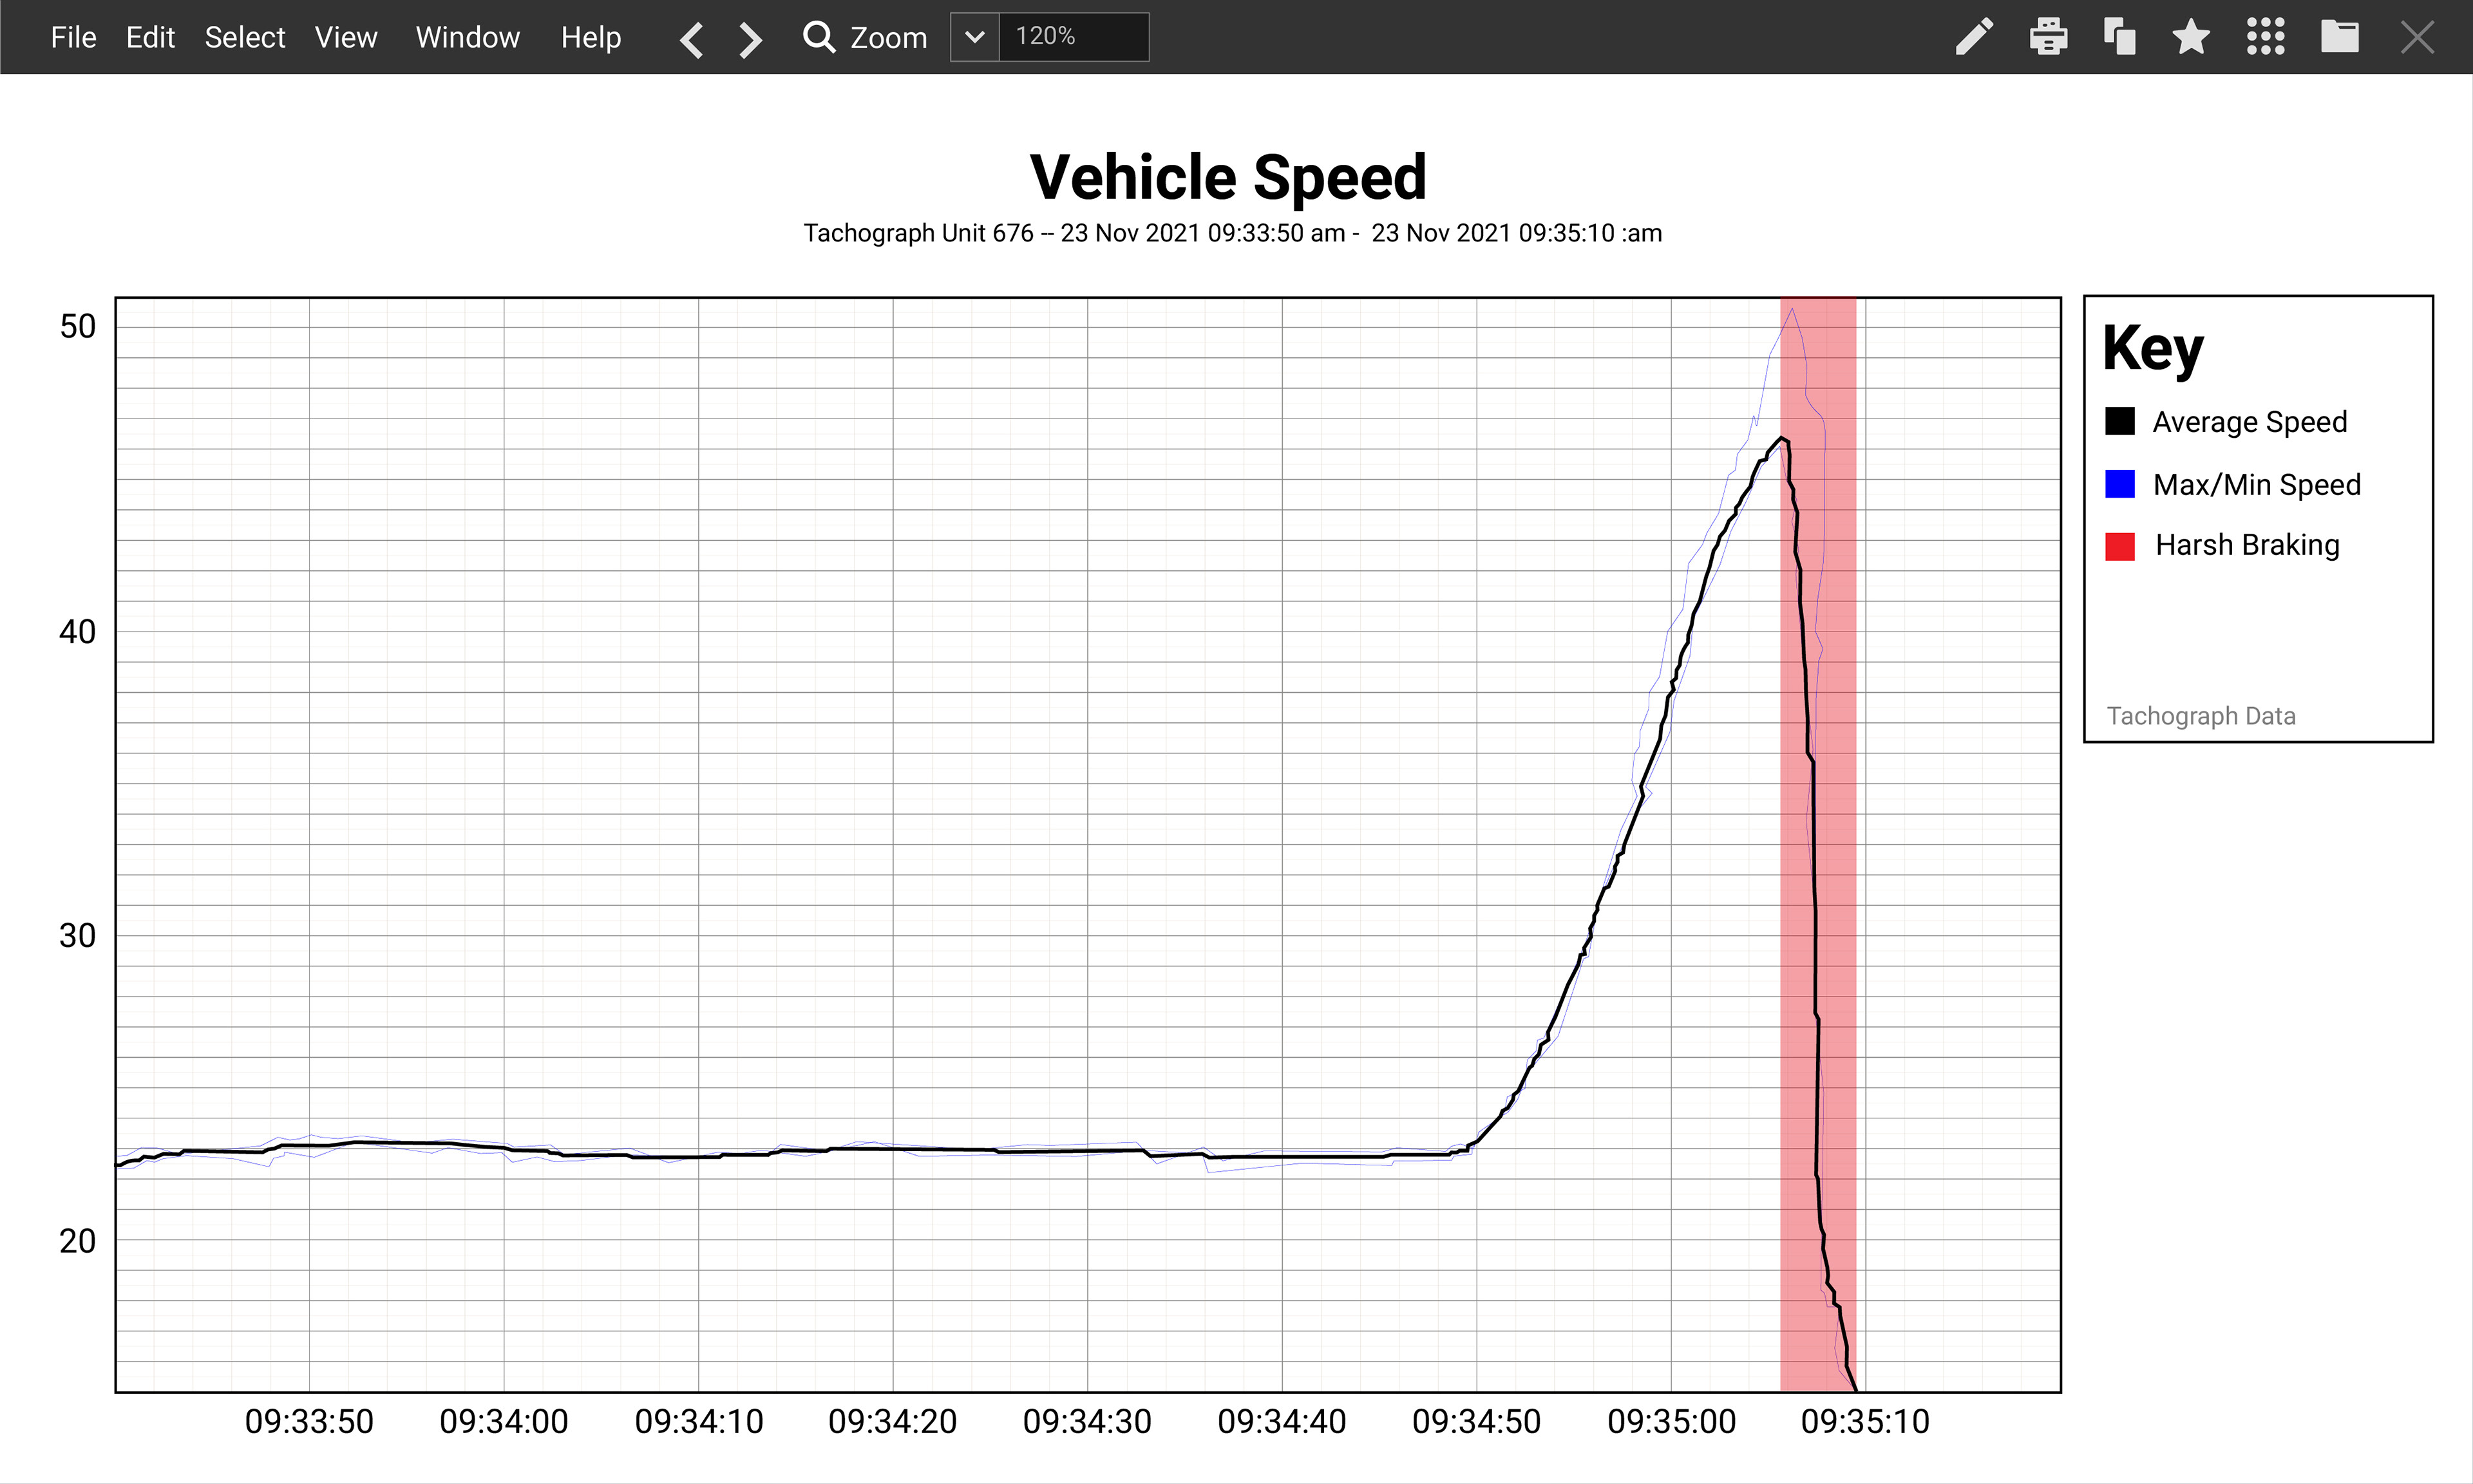Click the blue Max/Min Speed swatch
This screenshot has height=1484, width=2473.
point(2120,484)
